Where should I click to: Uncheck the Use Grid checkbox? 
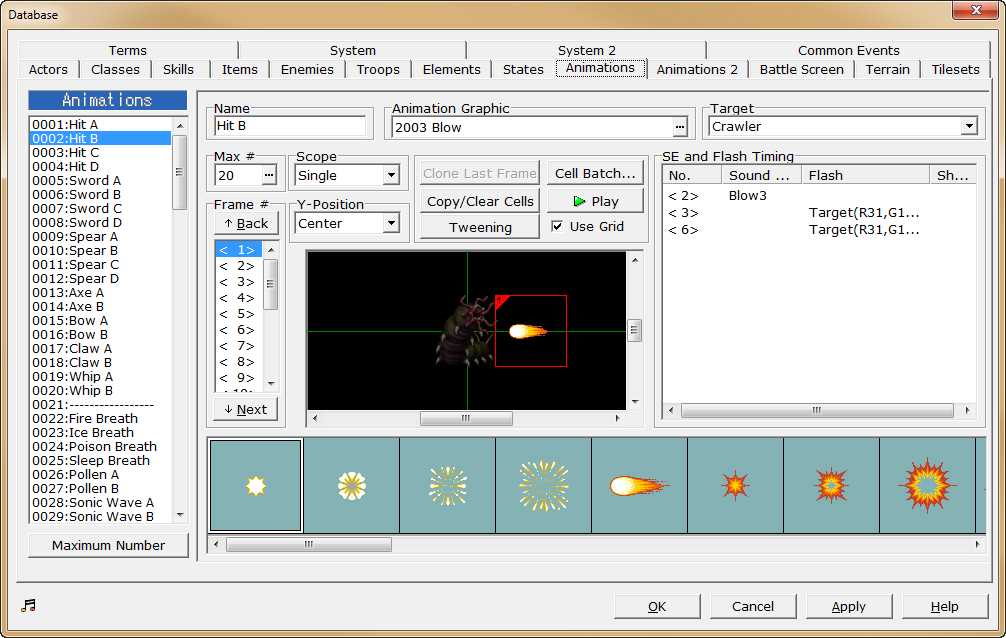coord(557,225)
